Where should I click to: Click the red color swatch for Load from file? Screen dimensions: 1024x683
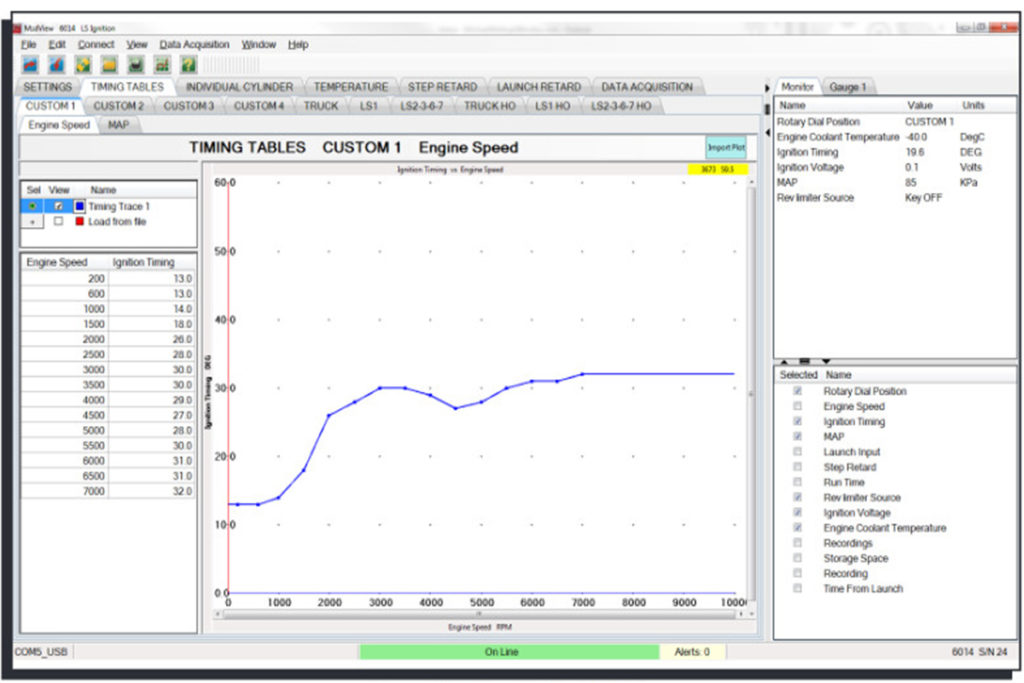pyautogui.click(x=80, y=221)
